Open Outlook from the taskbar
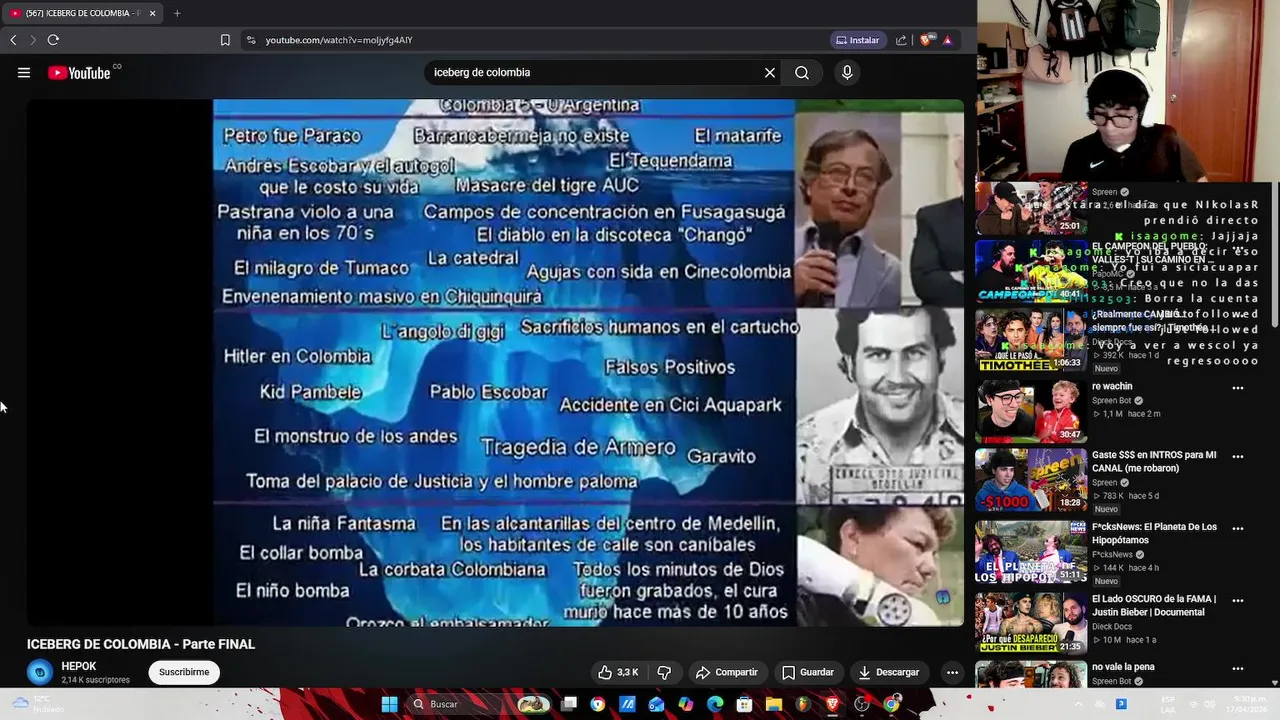The width and height of the screenshot is (1280, 720). pyautogui.click(x=656, y=704)
